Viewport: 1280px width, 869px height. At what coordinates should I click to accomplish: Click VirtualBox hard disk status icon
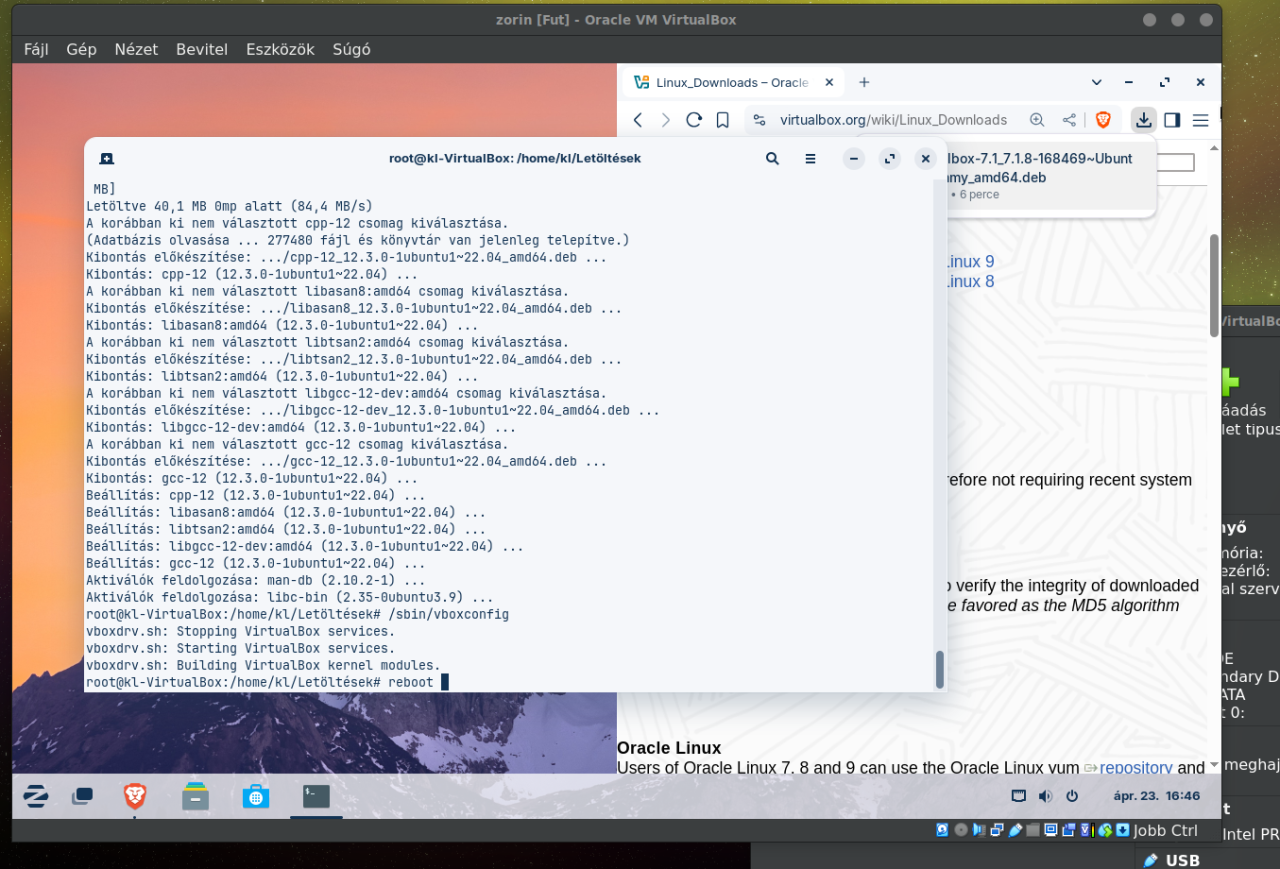click(942, 830)
